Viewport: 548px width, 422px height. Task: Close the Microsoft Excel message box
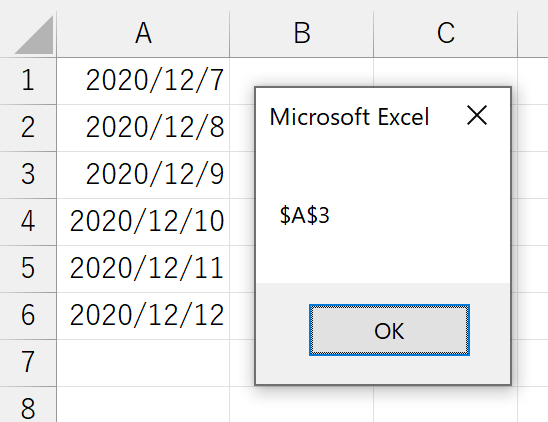click(477, 115)
